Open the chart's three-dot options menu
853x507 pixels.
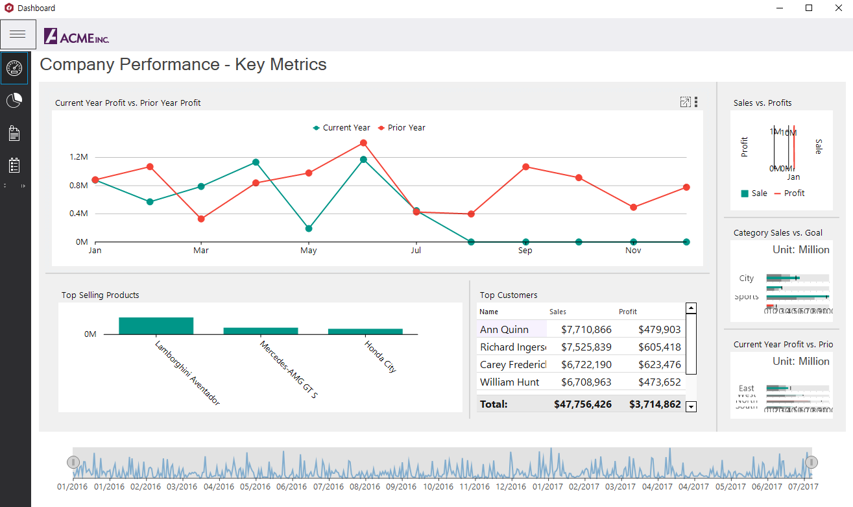click(696, 102)
